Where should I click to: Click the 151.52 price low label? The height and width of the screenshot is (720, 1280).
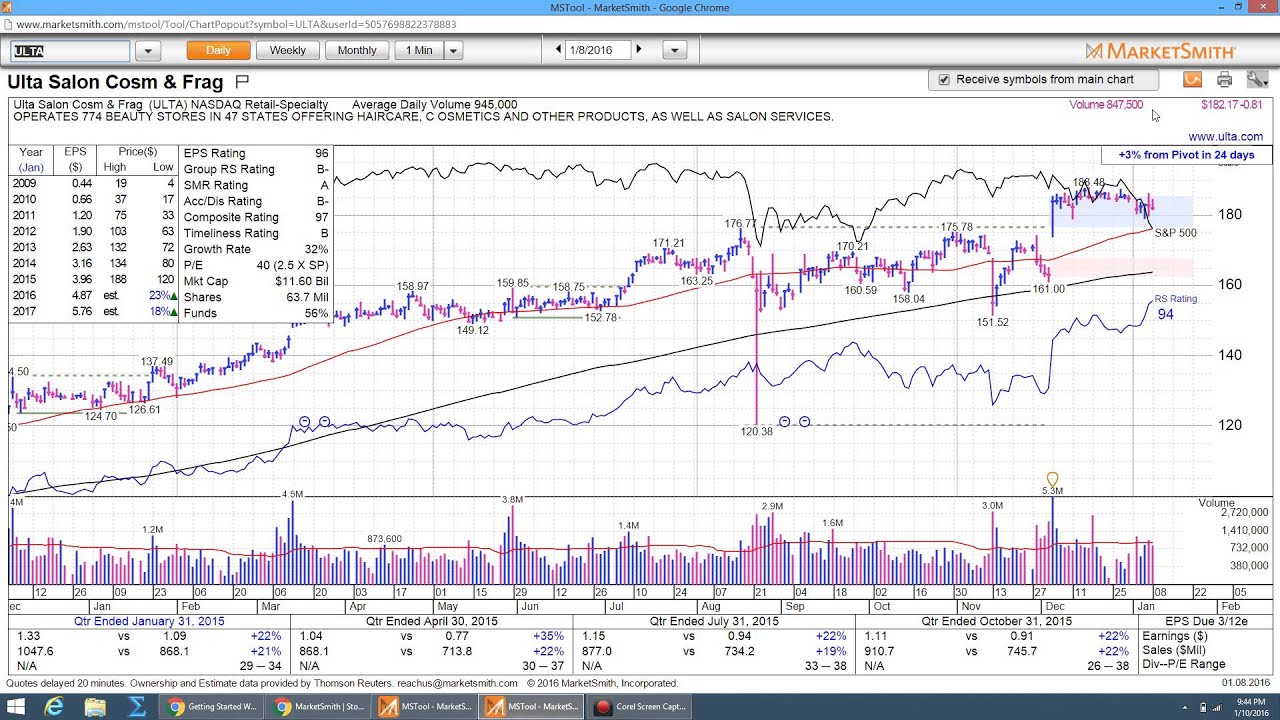[x=993, y=322]
